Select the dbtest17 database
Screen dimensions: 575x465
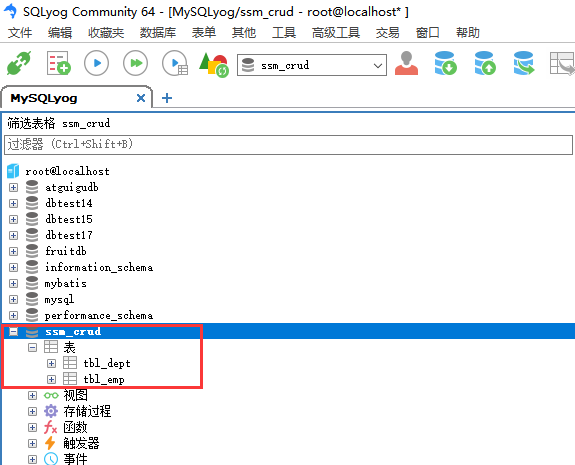[x=69, y=235]
